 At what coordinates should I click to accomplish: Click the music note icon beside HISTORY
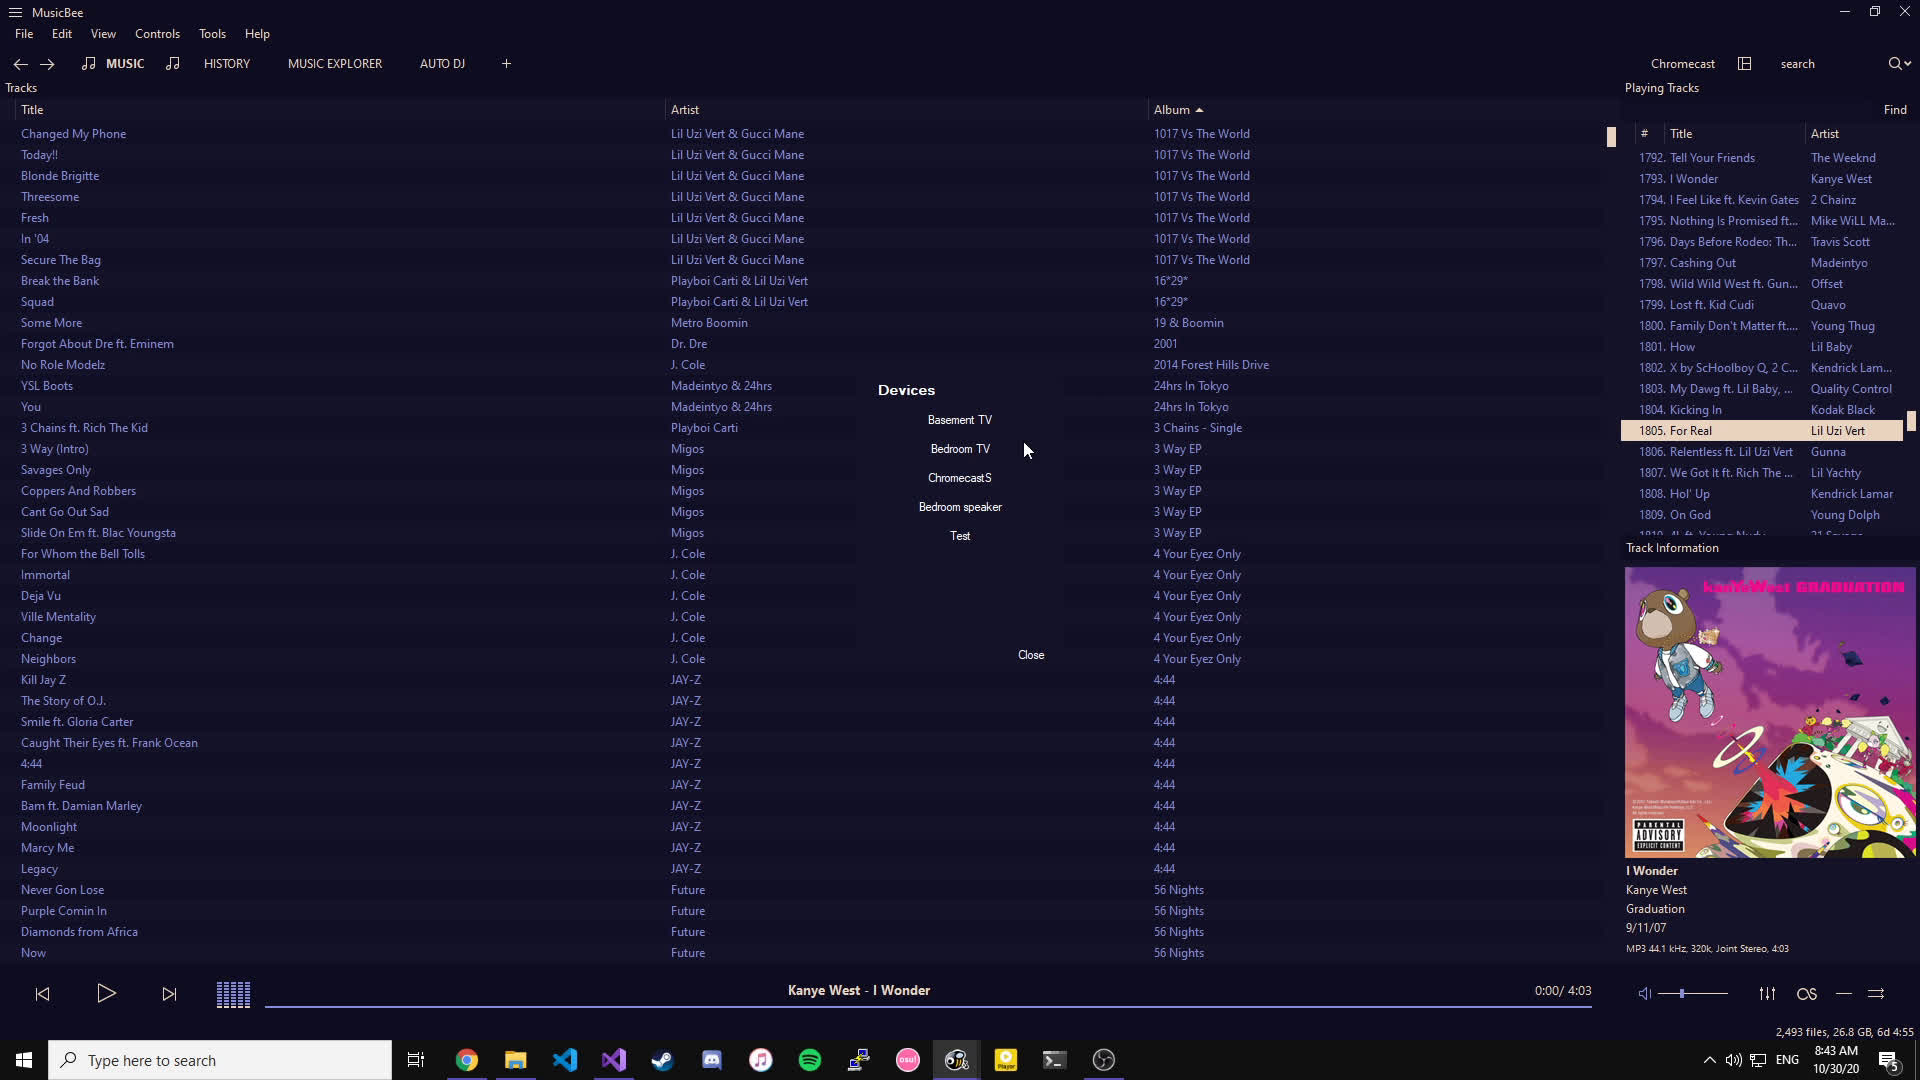173,63
